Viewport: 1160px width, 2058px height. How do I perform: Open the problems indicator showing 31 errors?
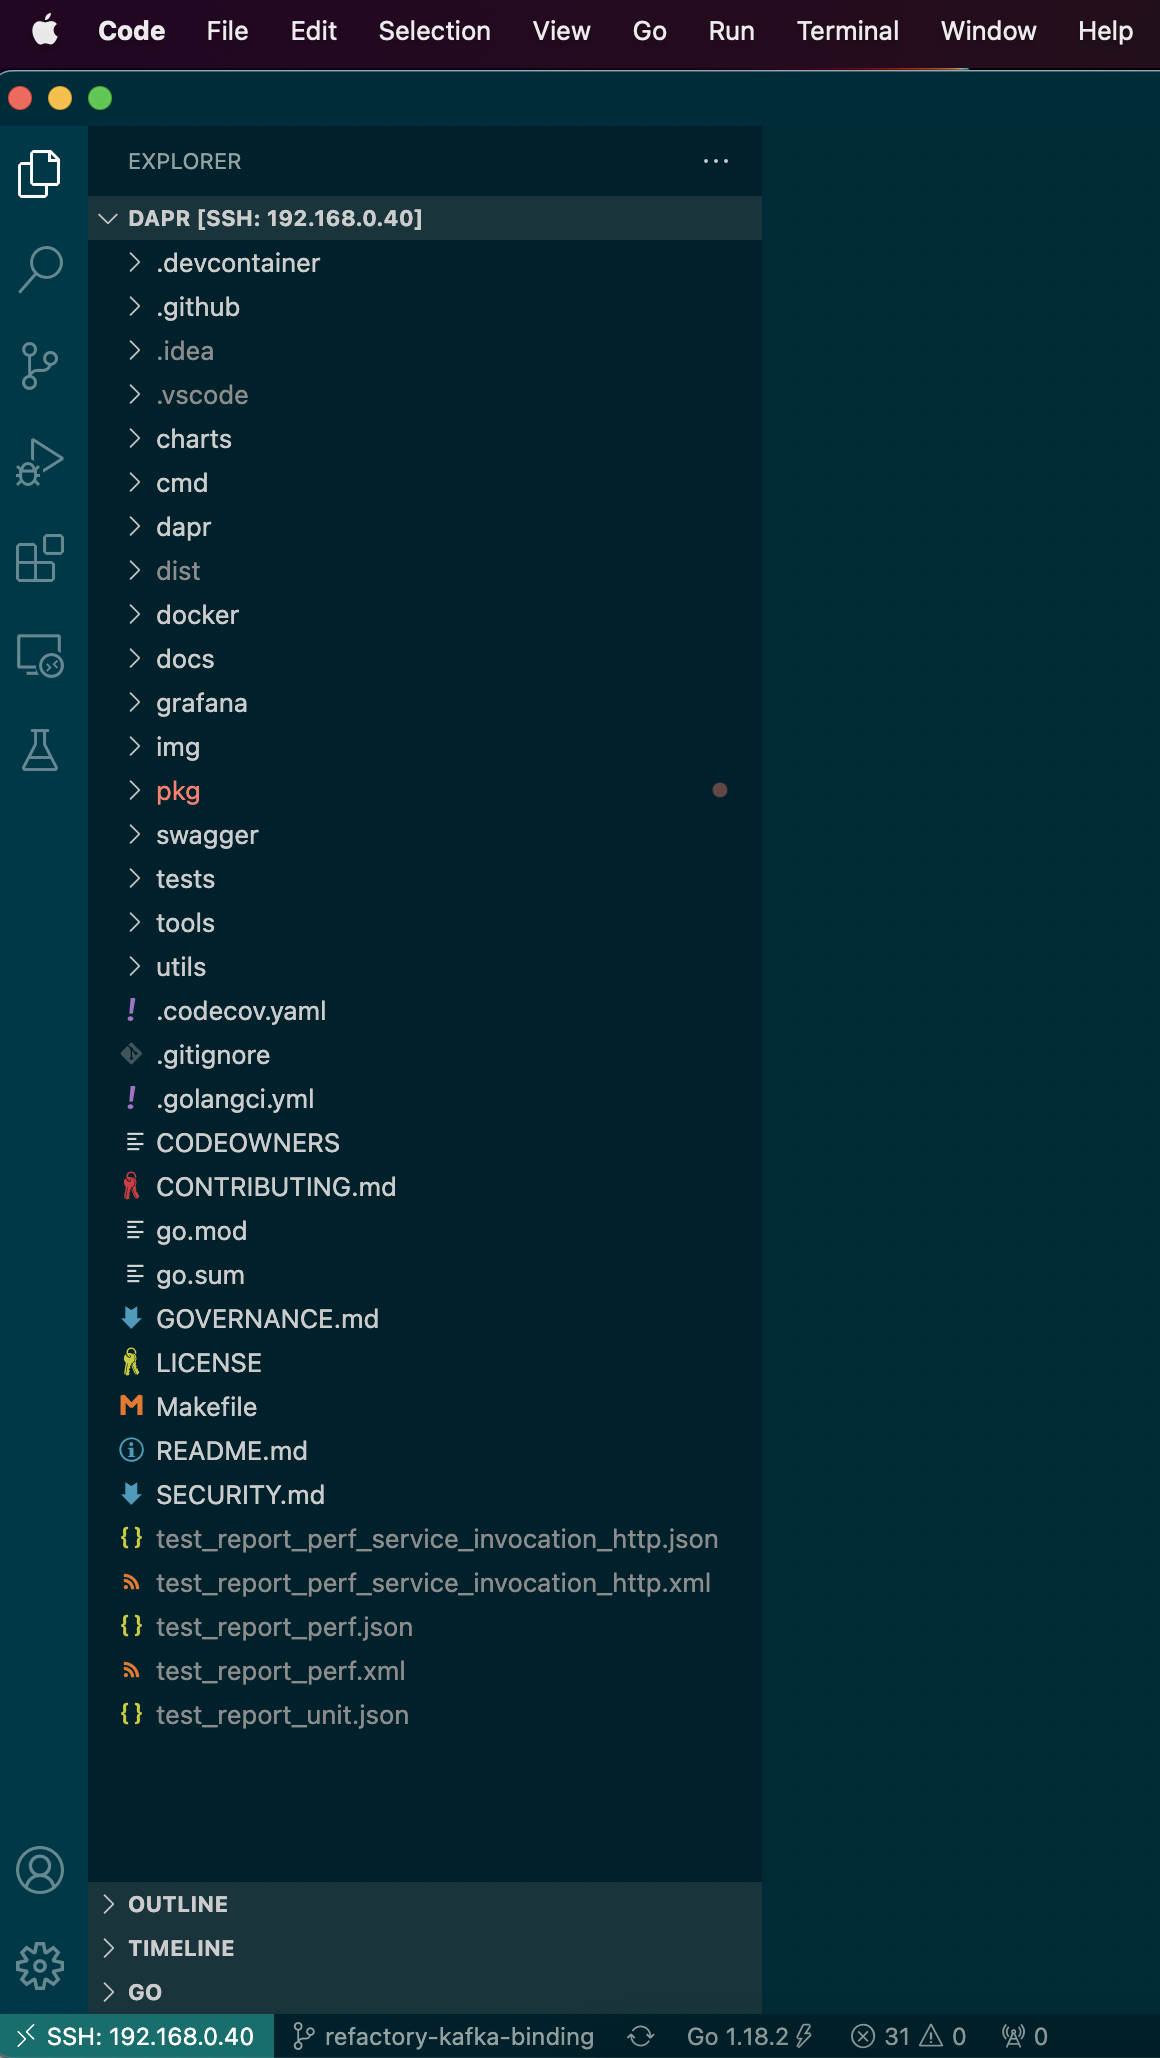pos(908,2036)
